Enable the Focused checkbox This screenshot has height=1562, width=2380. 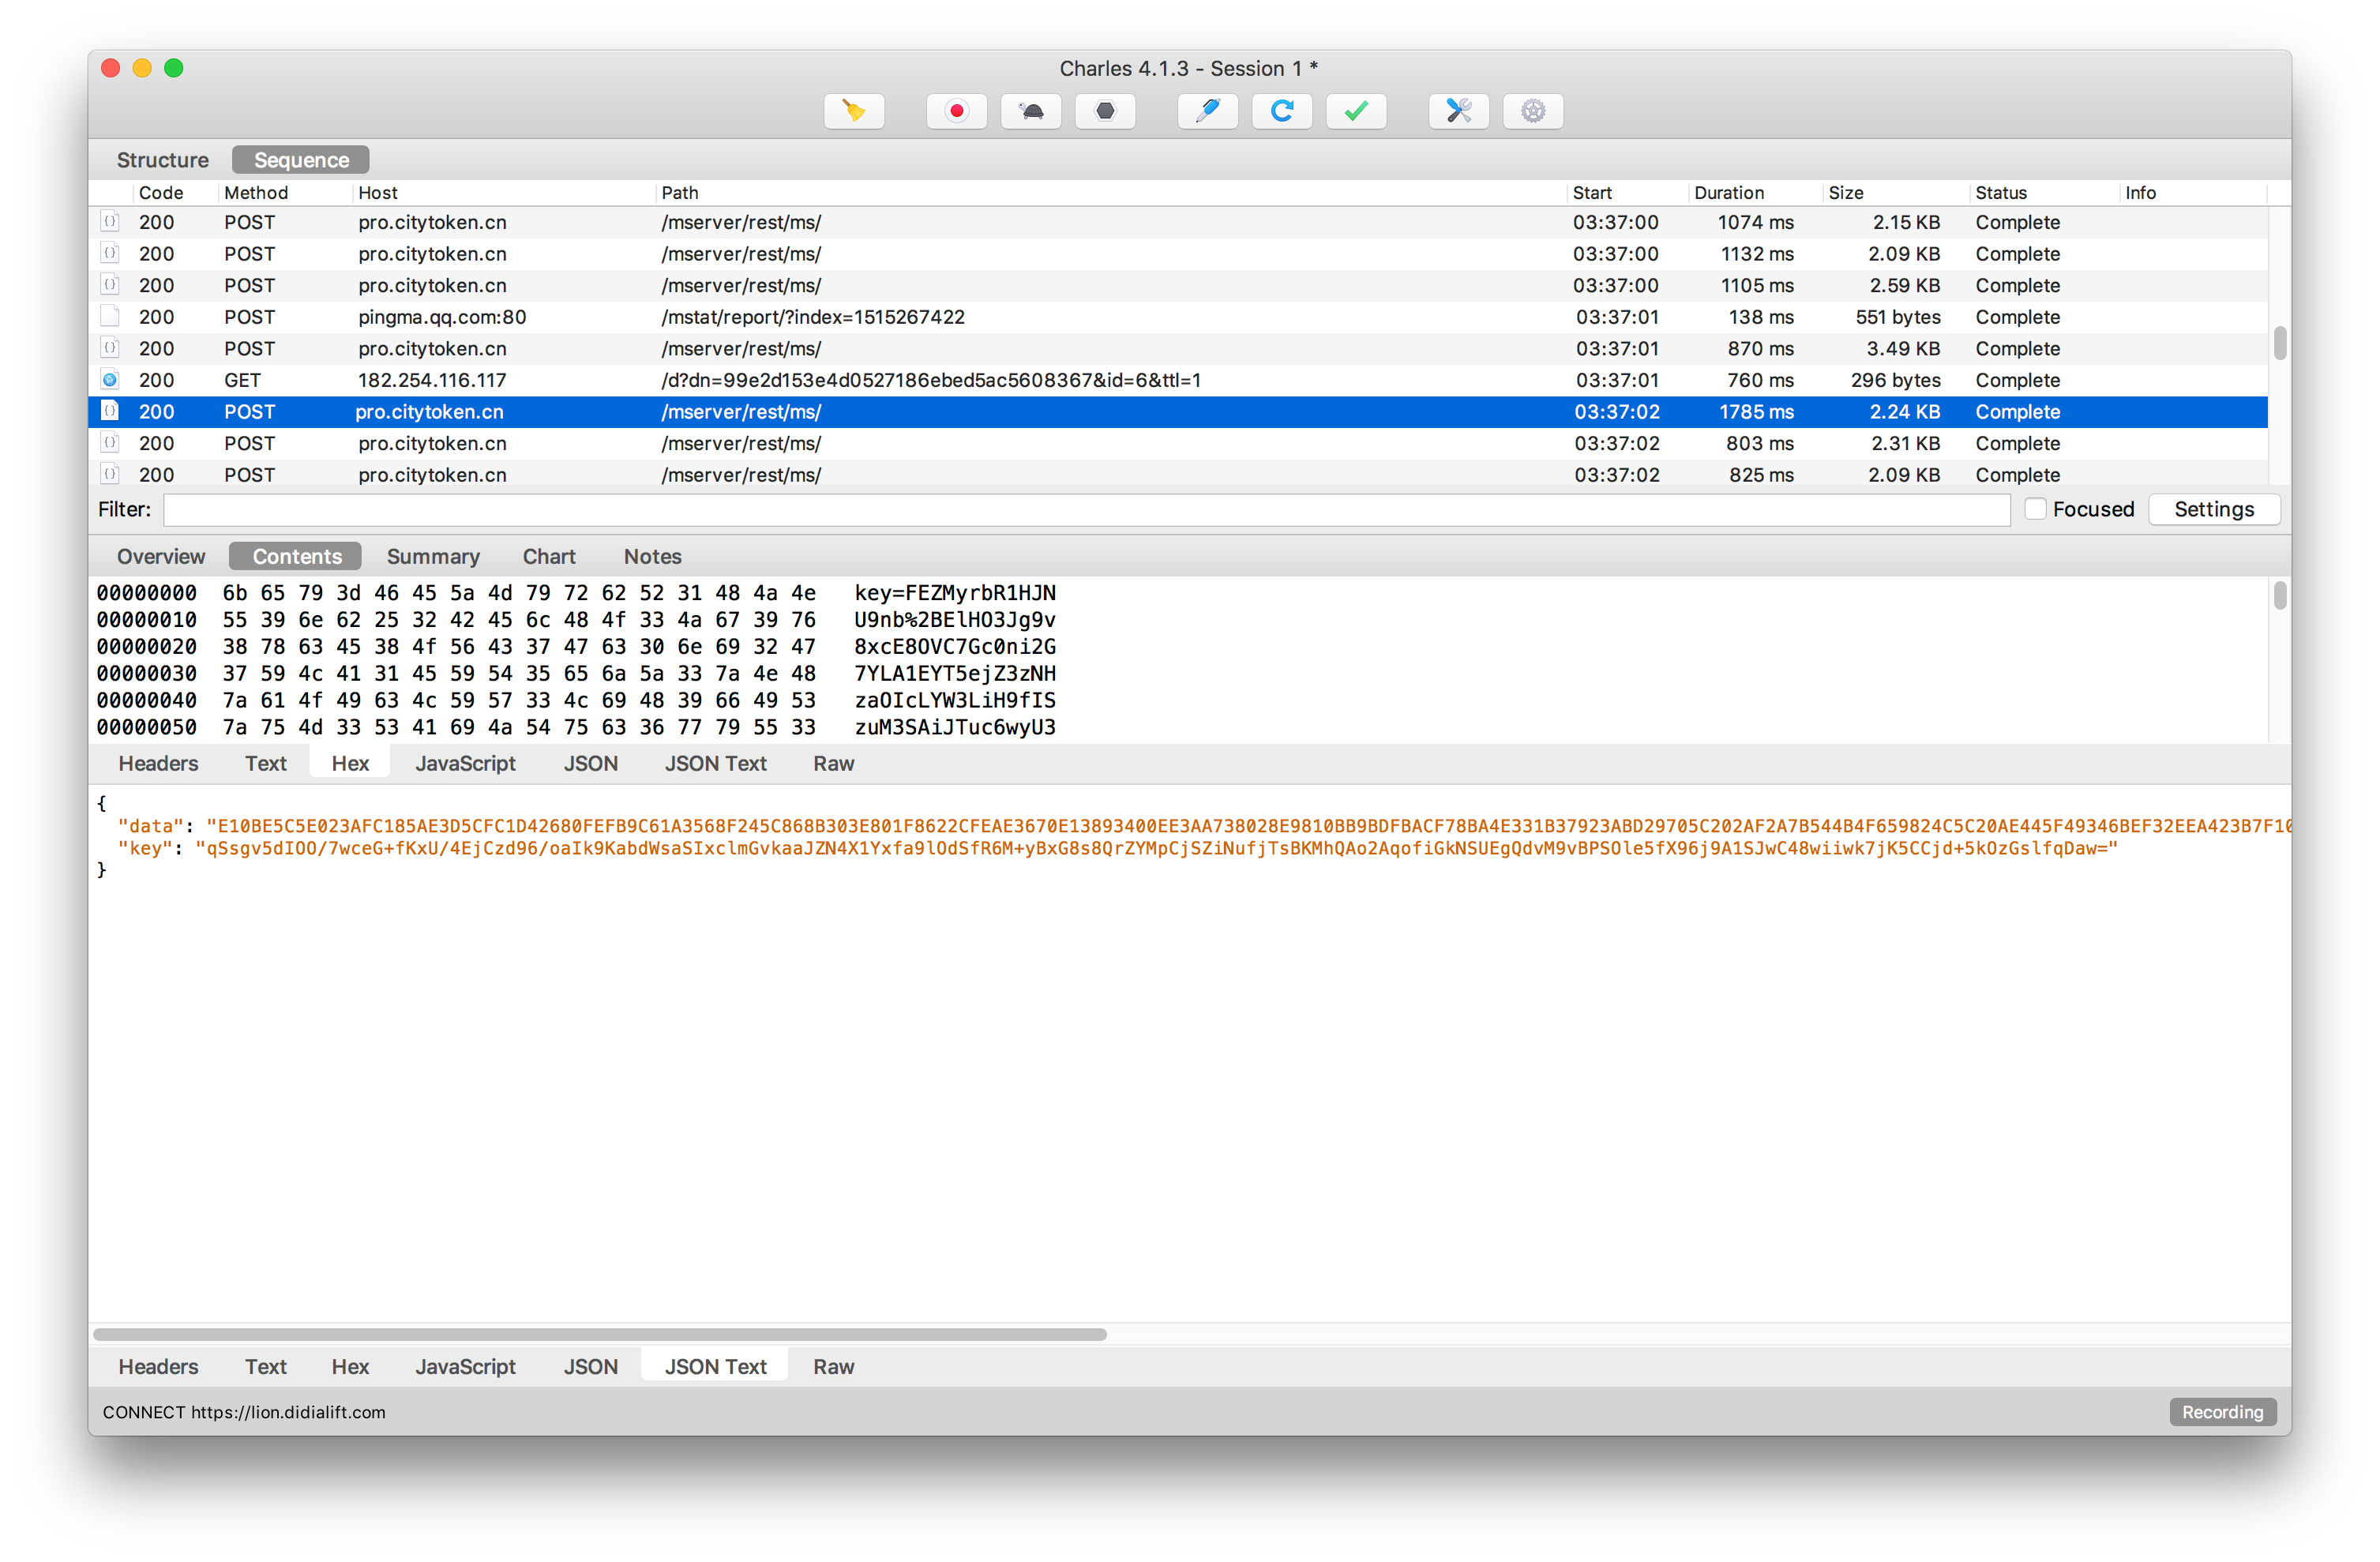coord(2034,509)
